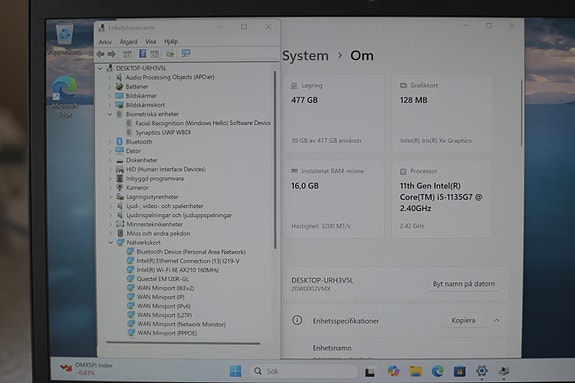This screenshot has height=383, width=575.
Task: Open the Arkiv menu
Action: click(105, 42)
